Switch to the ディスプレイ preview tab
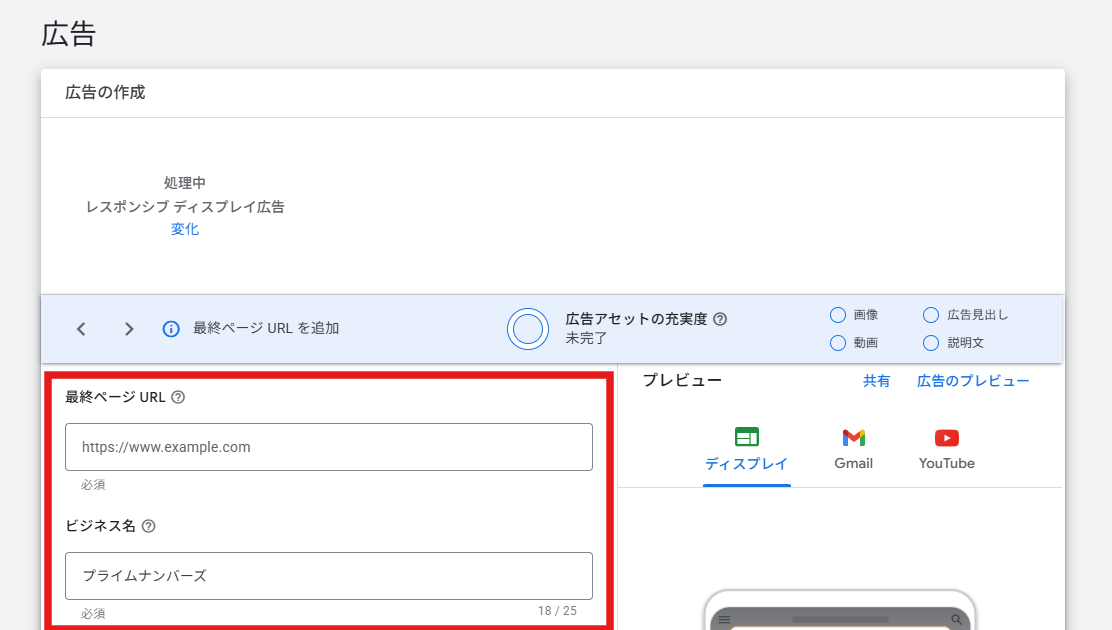The height and width of the screenshot is (630, 1112). (x=746, y=464)
